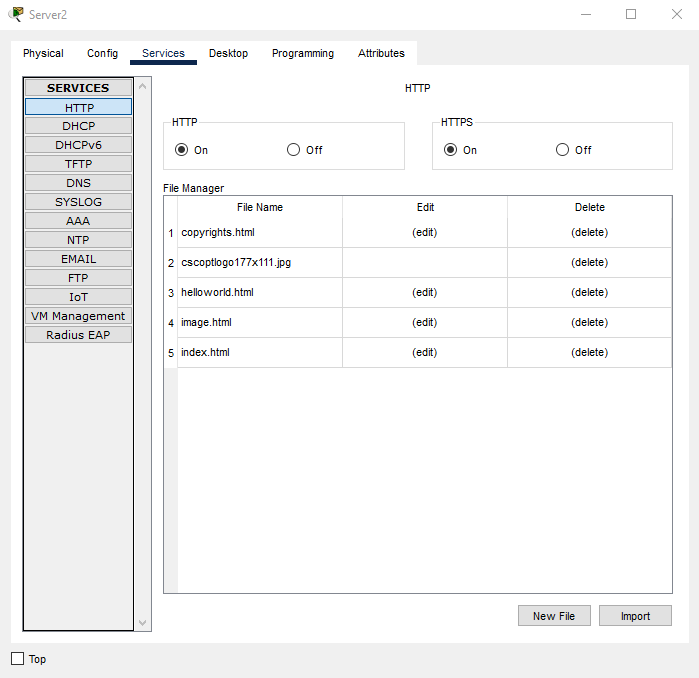Delete image.html file
The height and width of the screenshot is (678, 699).
pos(589,322)
